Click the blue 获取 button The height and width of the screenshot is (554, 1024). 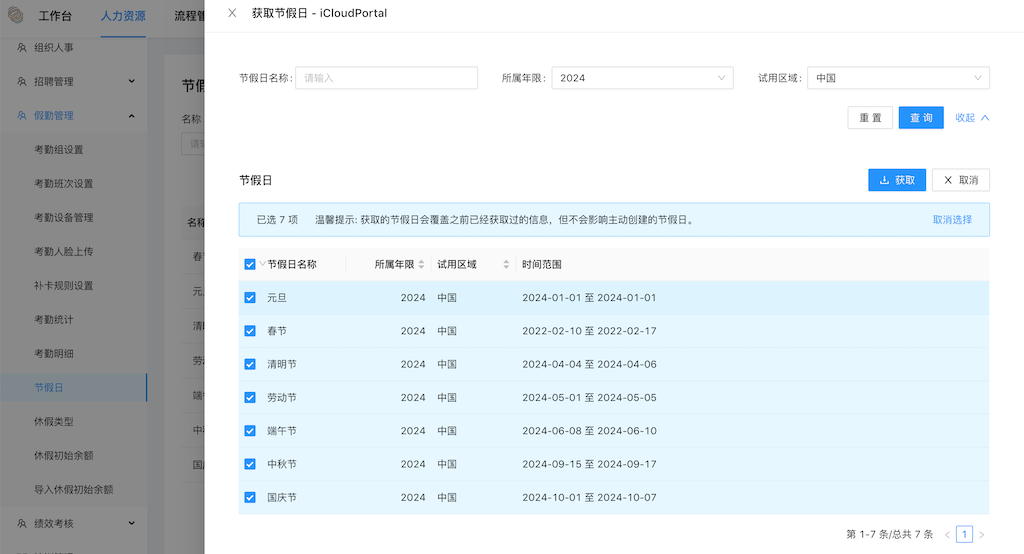coord(897,180)
